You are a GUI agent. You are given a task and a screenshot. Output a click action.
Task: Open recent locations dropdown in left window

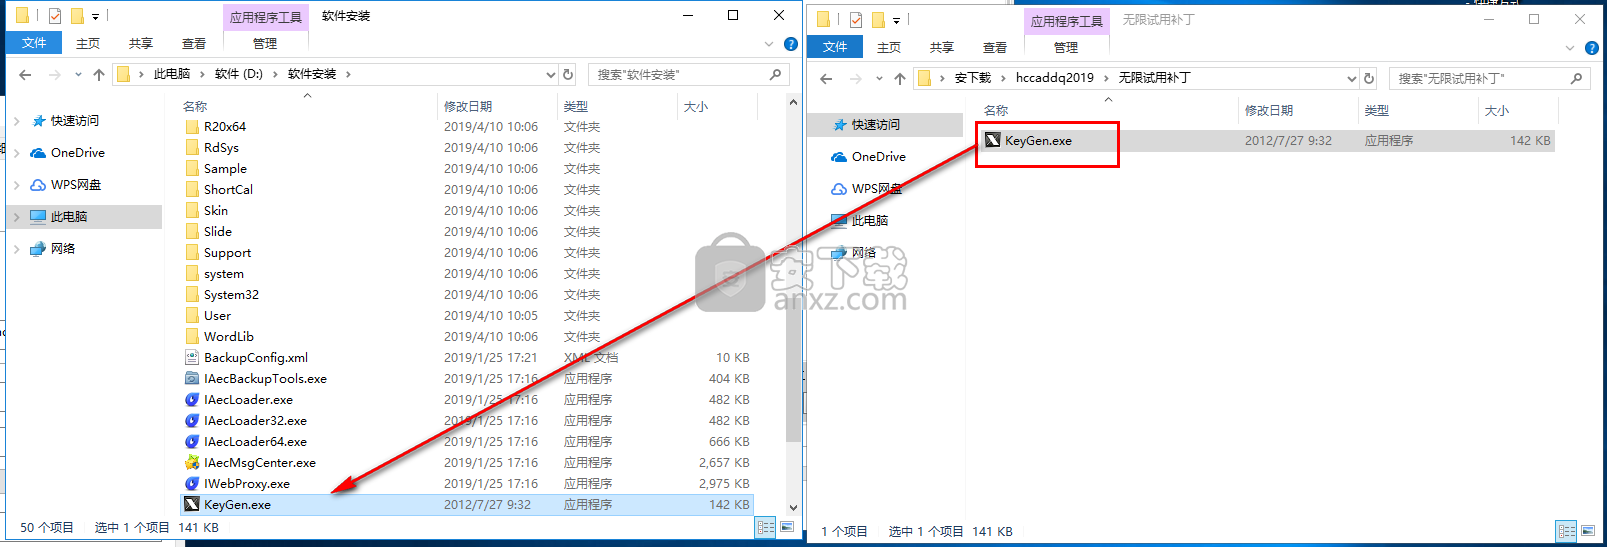(77, 74)
